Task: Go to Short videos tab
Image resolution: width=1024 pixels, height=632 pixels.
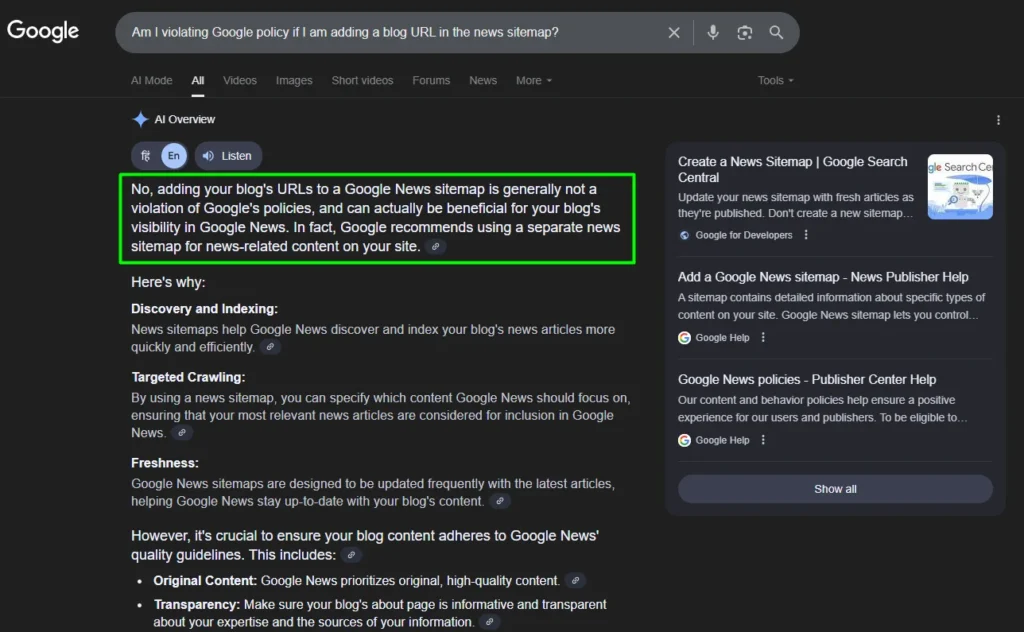Action: click(x=362, y=80)
